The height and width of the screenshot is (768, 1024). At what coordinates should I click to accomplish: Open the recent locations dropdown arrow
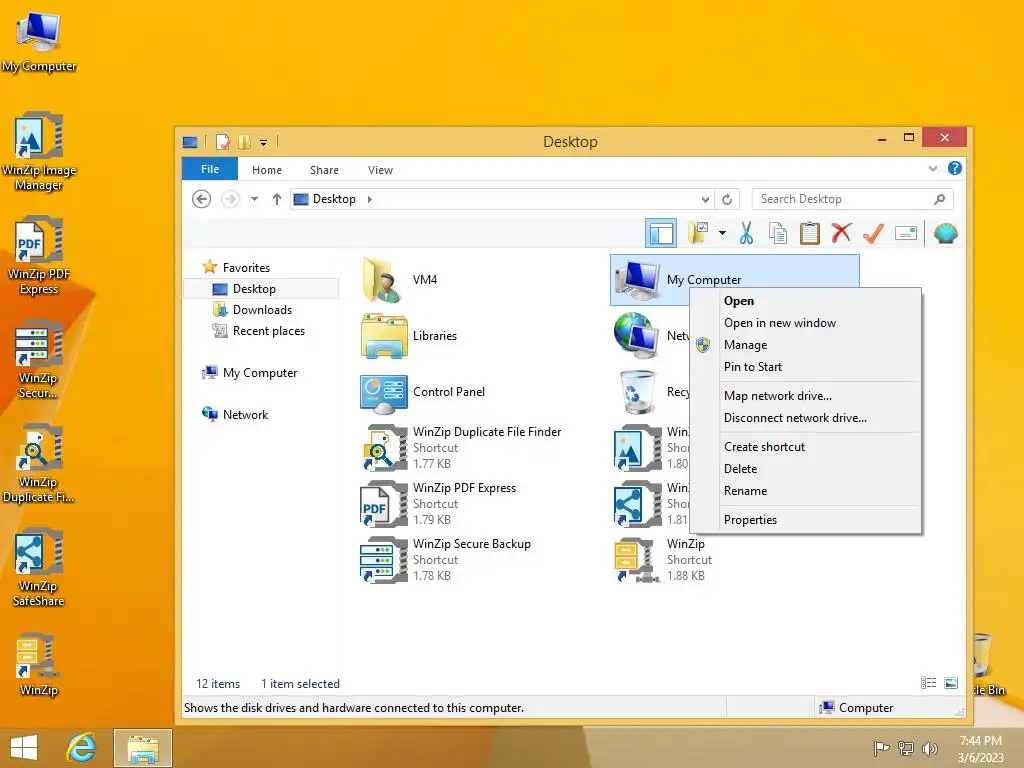tap(254, 199)
